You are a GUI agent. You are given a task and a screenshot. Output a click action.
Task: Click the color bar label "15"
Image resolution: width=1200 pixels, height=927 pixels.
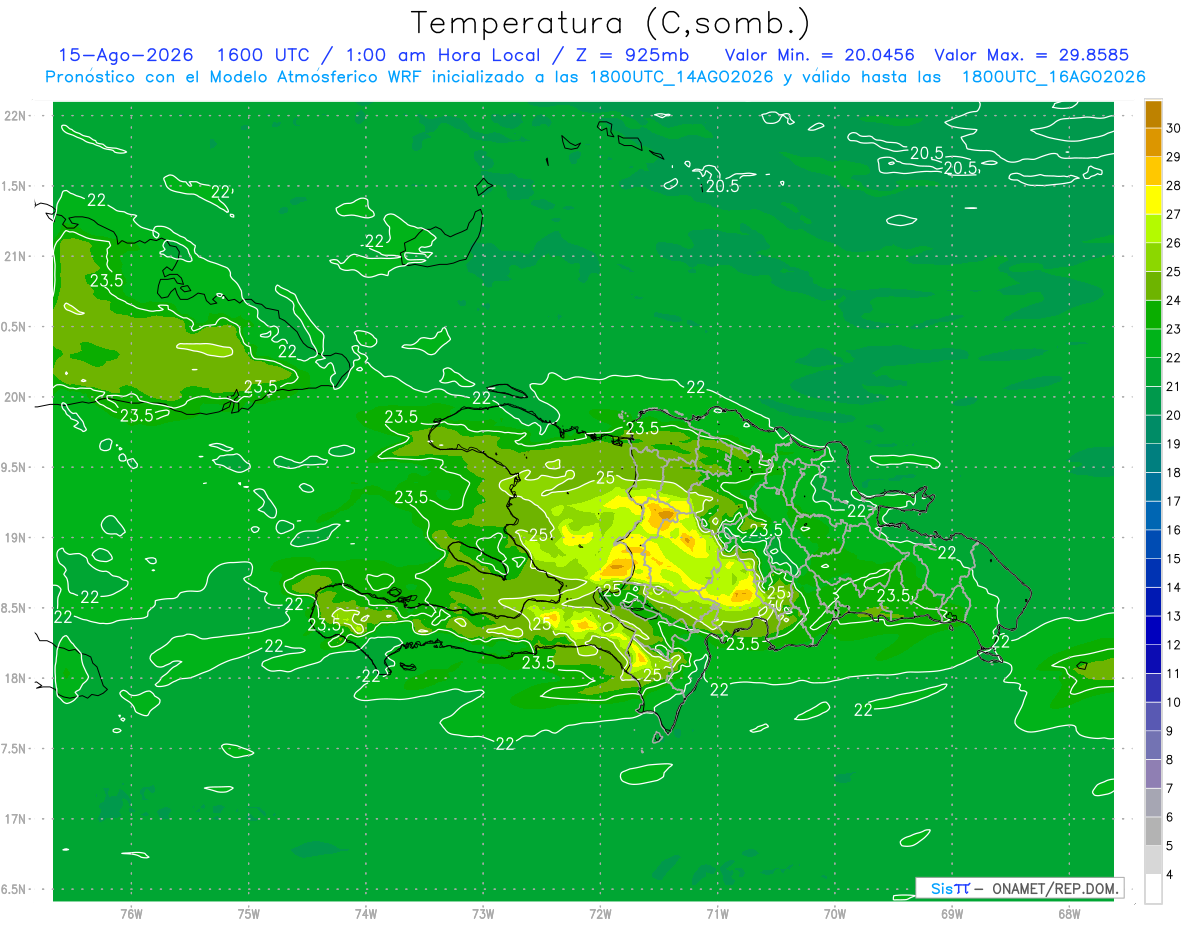point(1174,559)
